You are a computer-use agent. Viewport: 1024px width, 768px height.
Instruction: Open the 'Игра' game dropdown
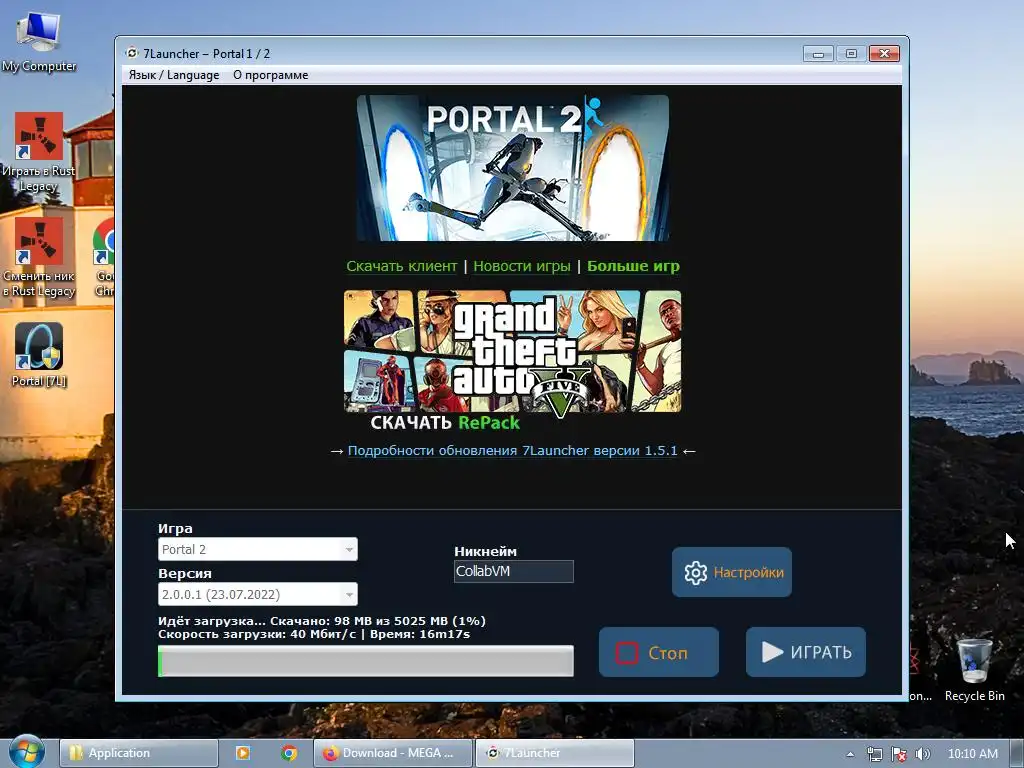257,549
